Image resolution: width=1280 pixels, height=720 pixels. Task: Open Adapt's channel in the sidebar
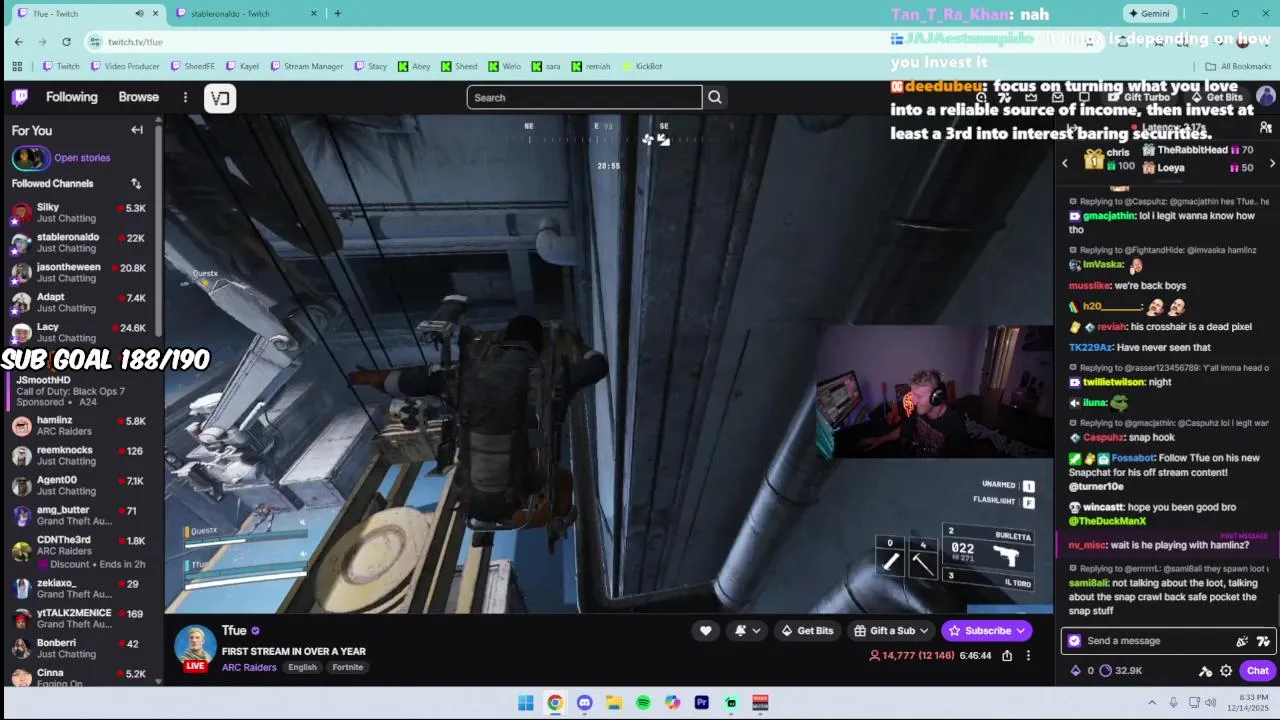(80, 303)
